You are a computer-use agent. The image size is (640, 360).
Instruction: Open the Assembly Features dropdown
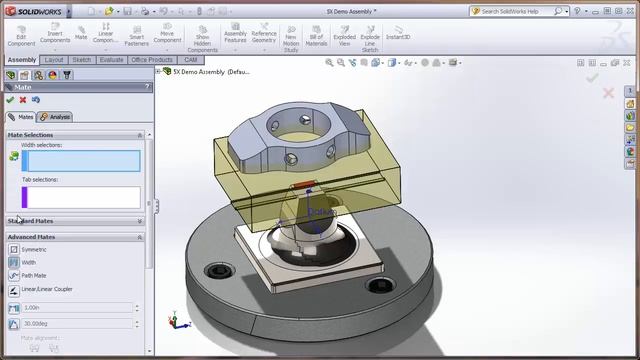235,50
